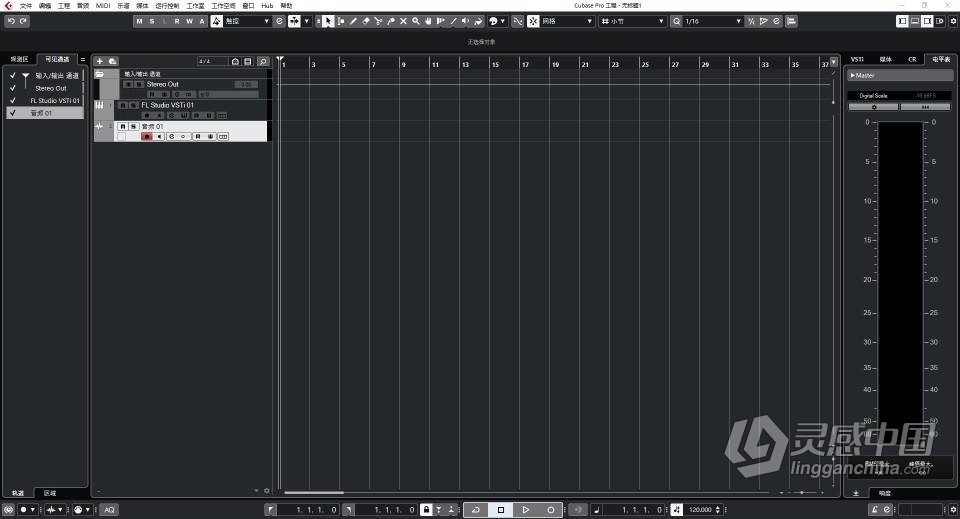Select the Comp hand tool
The width and height of the screenshot is (960, 519).
coord(428,21)
